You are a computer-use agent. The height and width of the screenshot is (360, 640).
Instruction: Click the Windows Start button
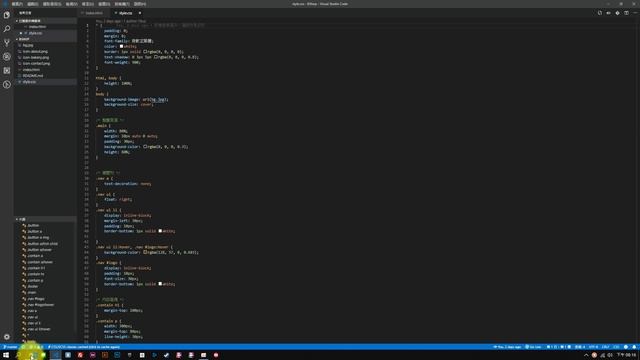[x=6, y=355]
